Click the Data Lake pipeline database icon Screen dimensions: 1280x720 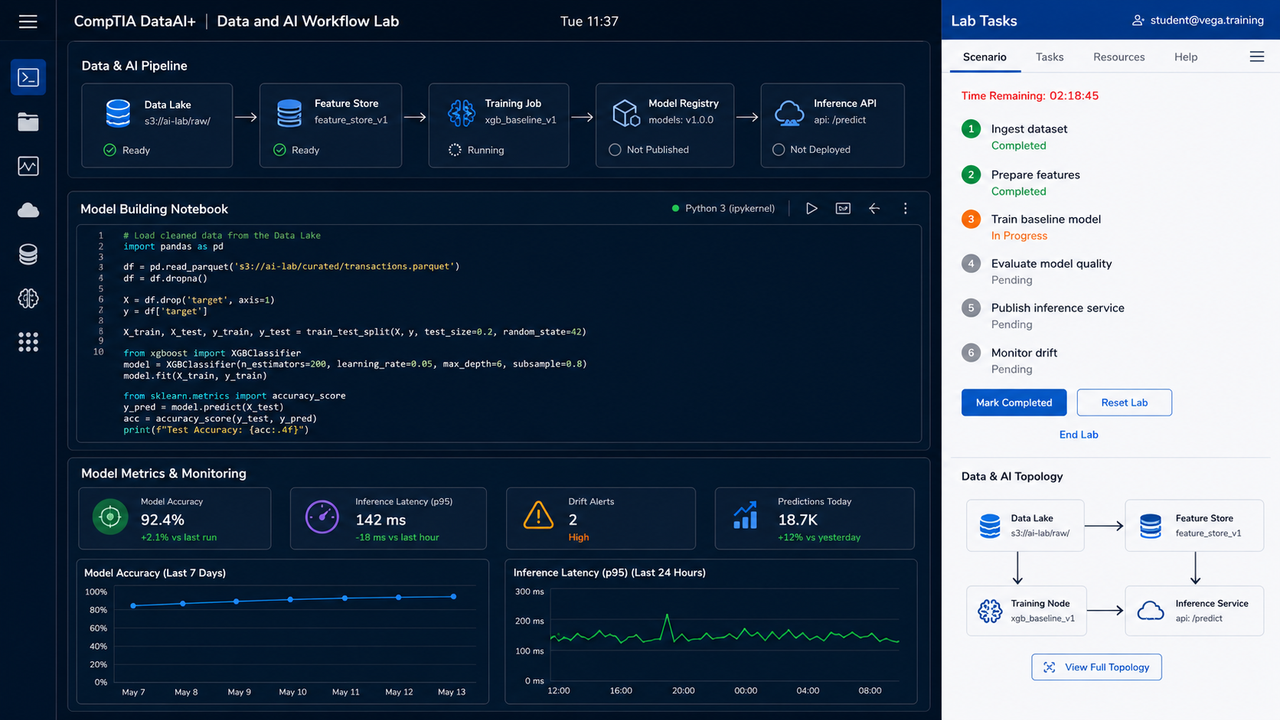click(118, 113)
